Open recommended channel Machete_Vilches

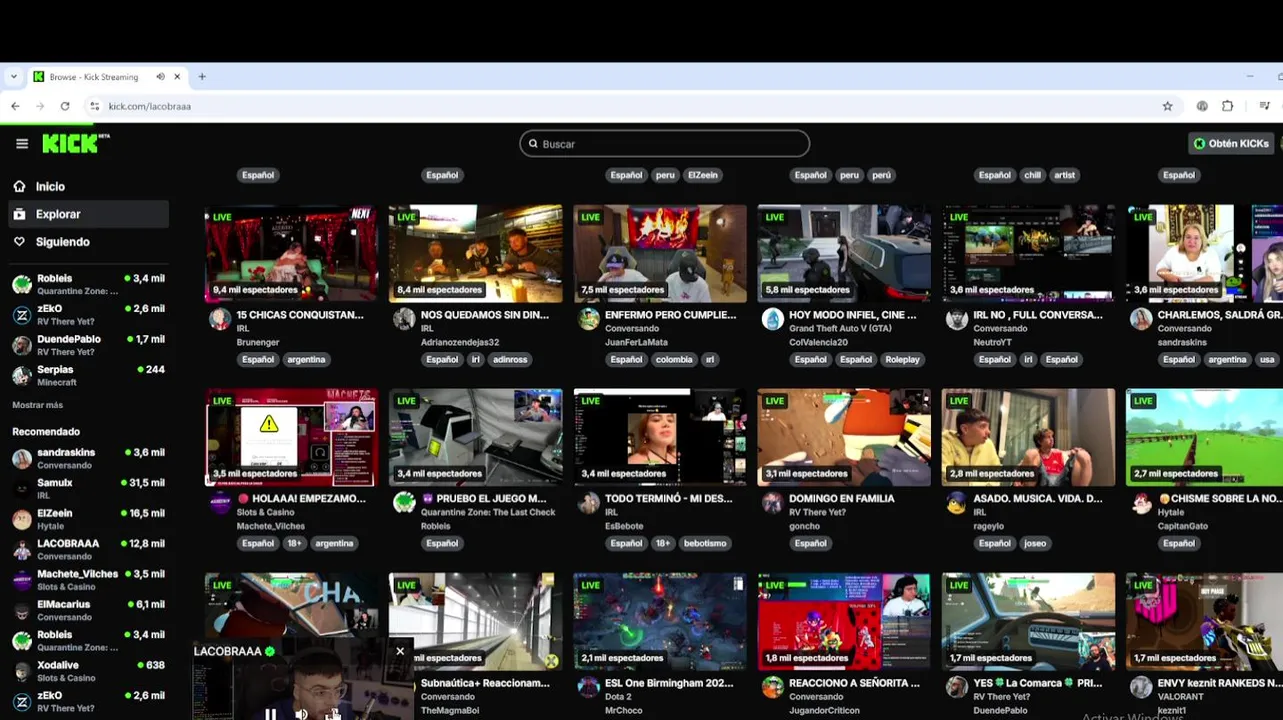[x=88, y=579]
